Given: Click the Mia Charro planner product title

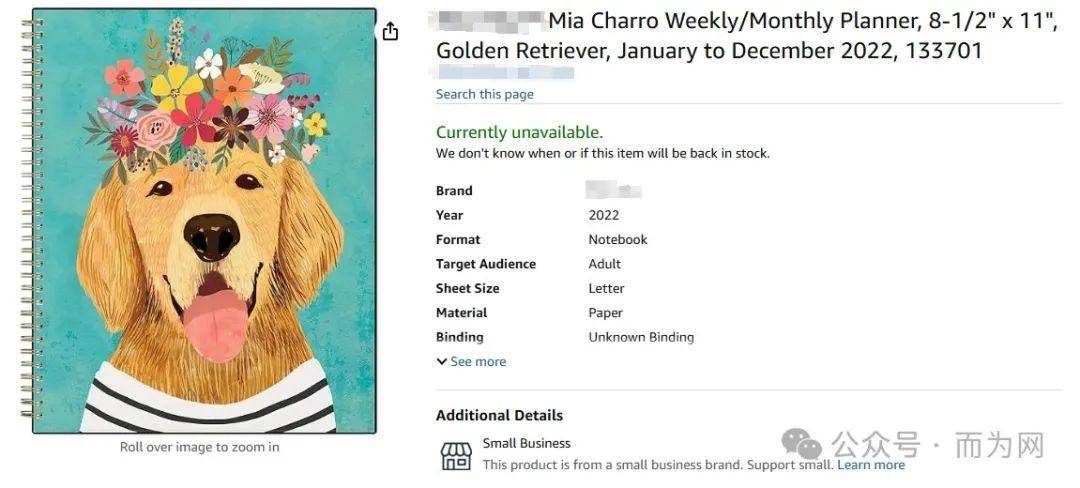Looking at the screenshot, I should coord(747,36).
